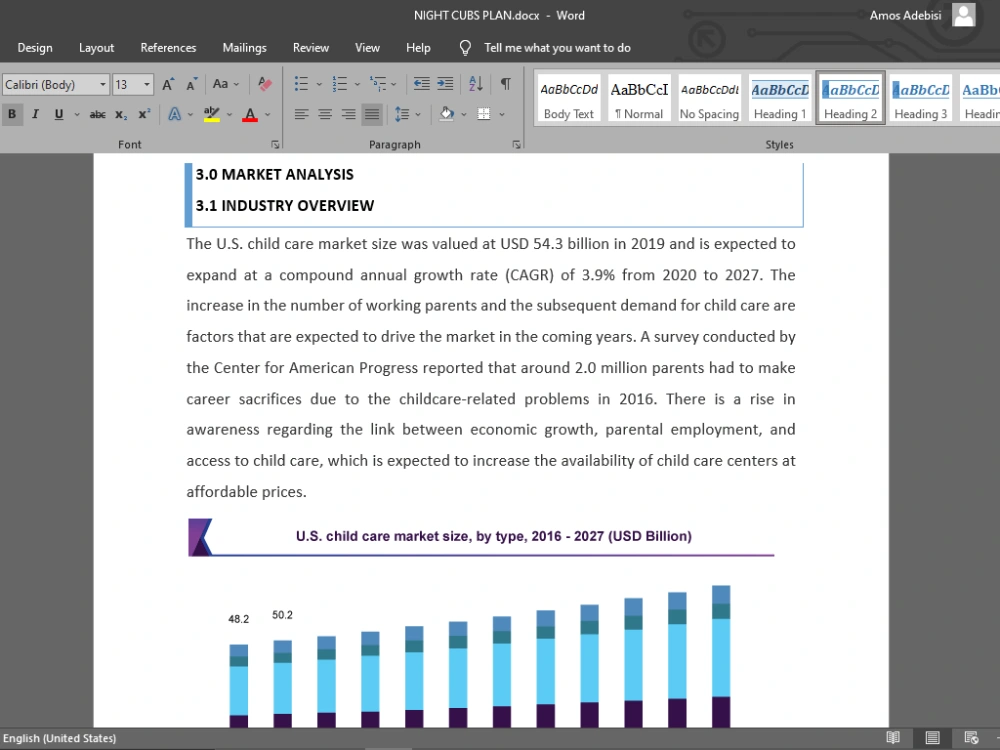Clear all formatting

point(265,84)
